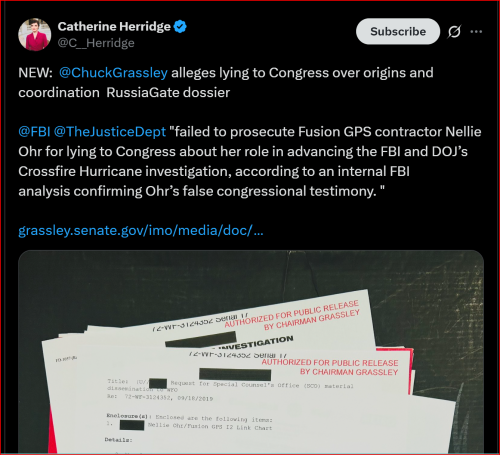Image resolution: width=500 pixels, height=455 pixels.
Task: Click the "Details:" label in the document
Action: click(x=118, y=440)
